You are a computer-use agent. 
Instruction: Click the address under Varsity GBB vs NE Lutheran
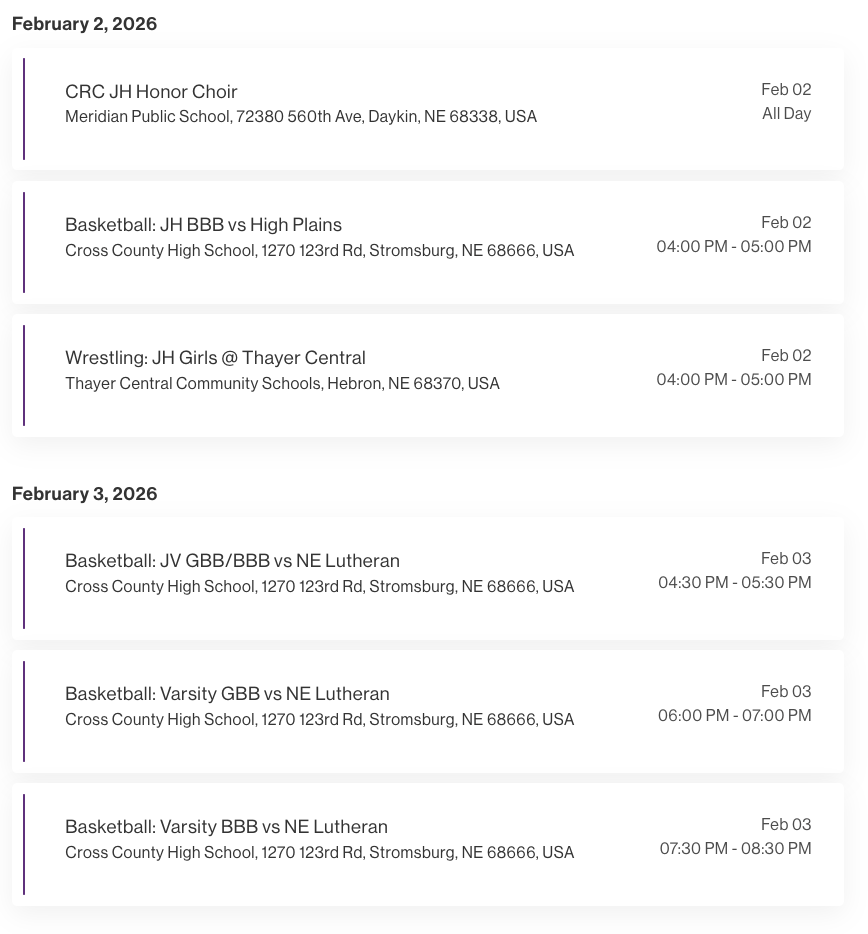(x=319, y=720)
